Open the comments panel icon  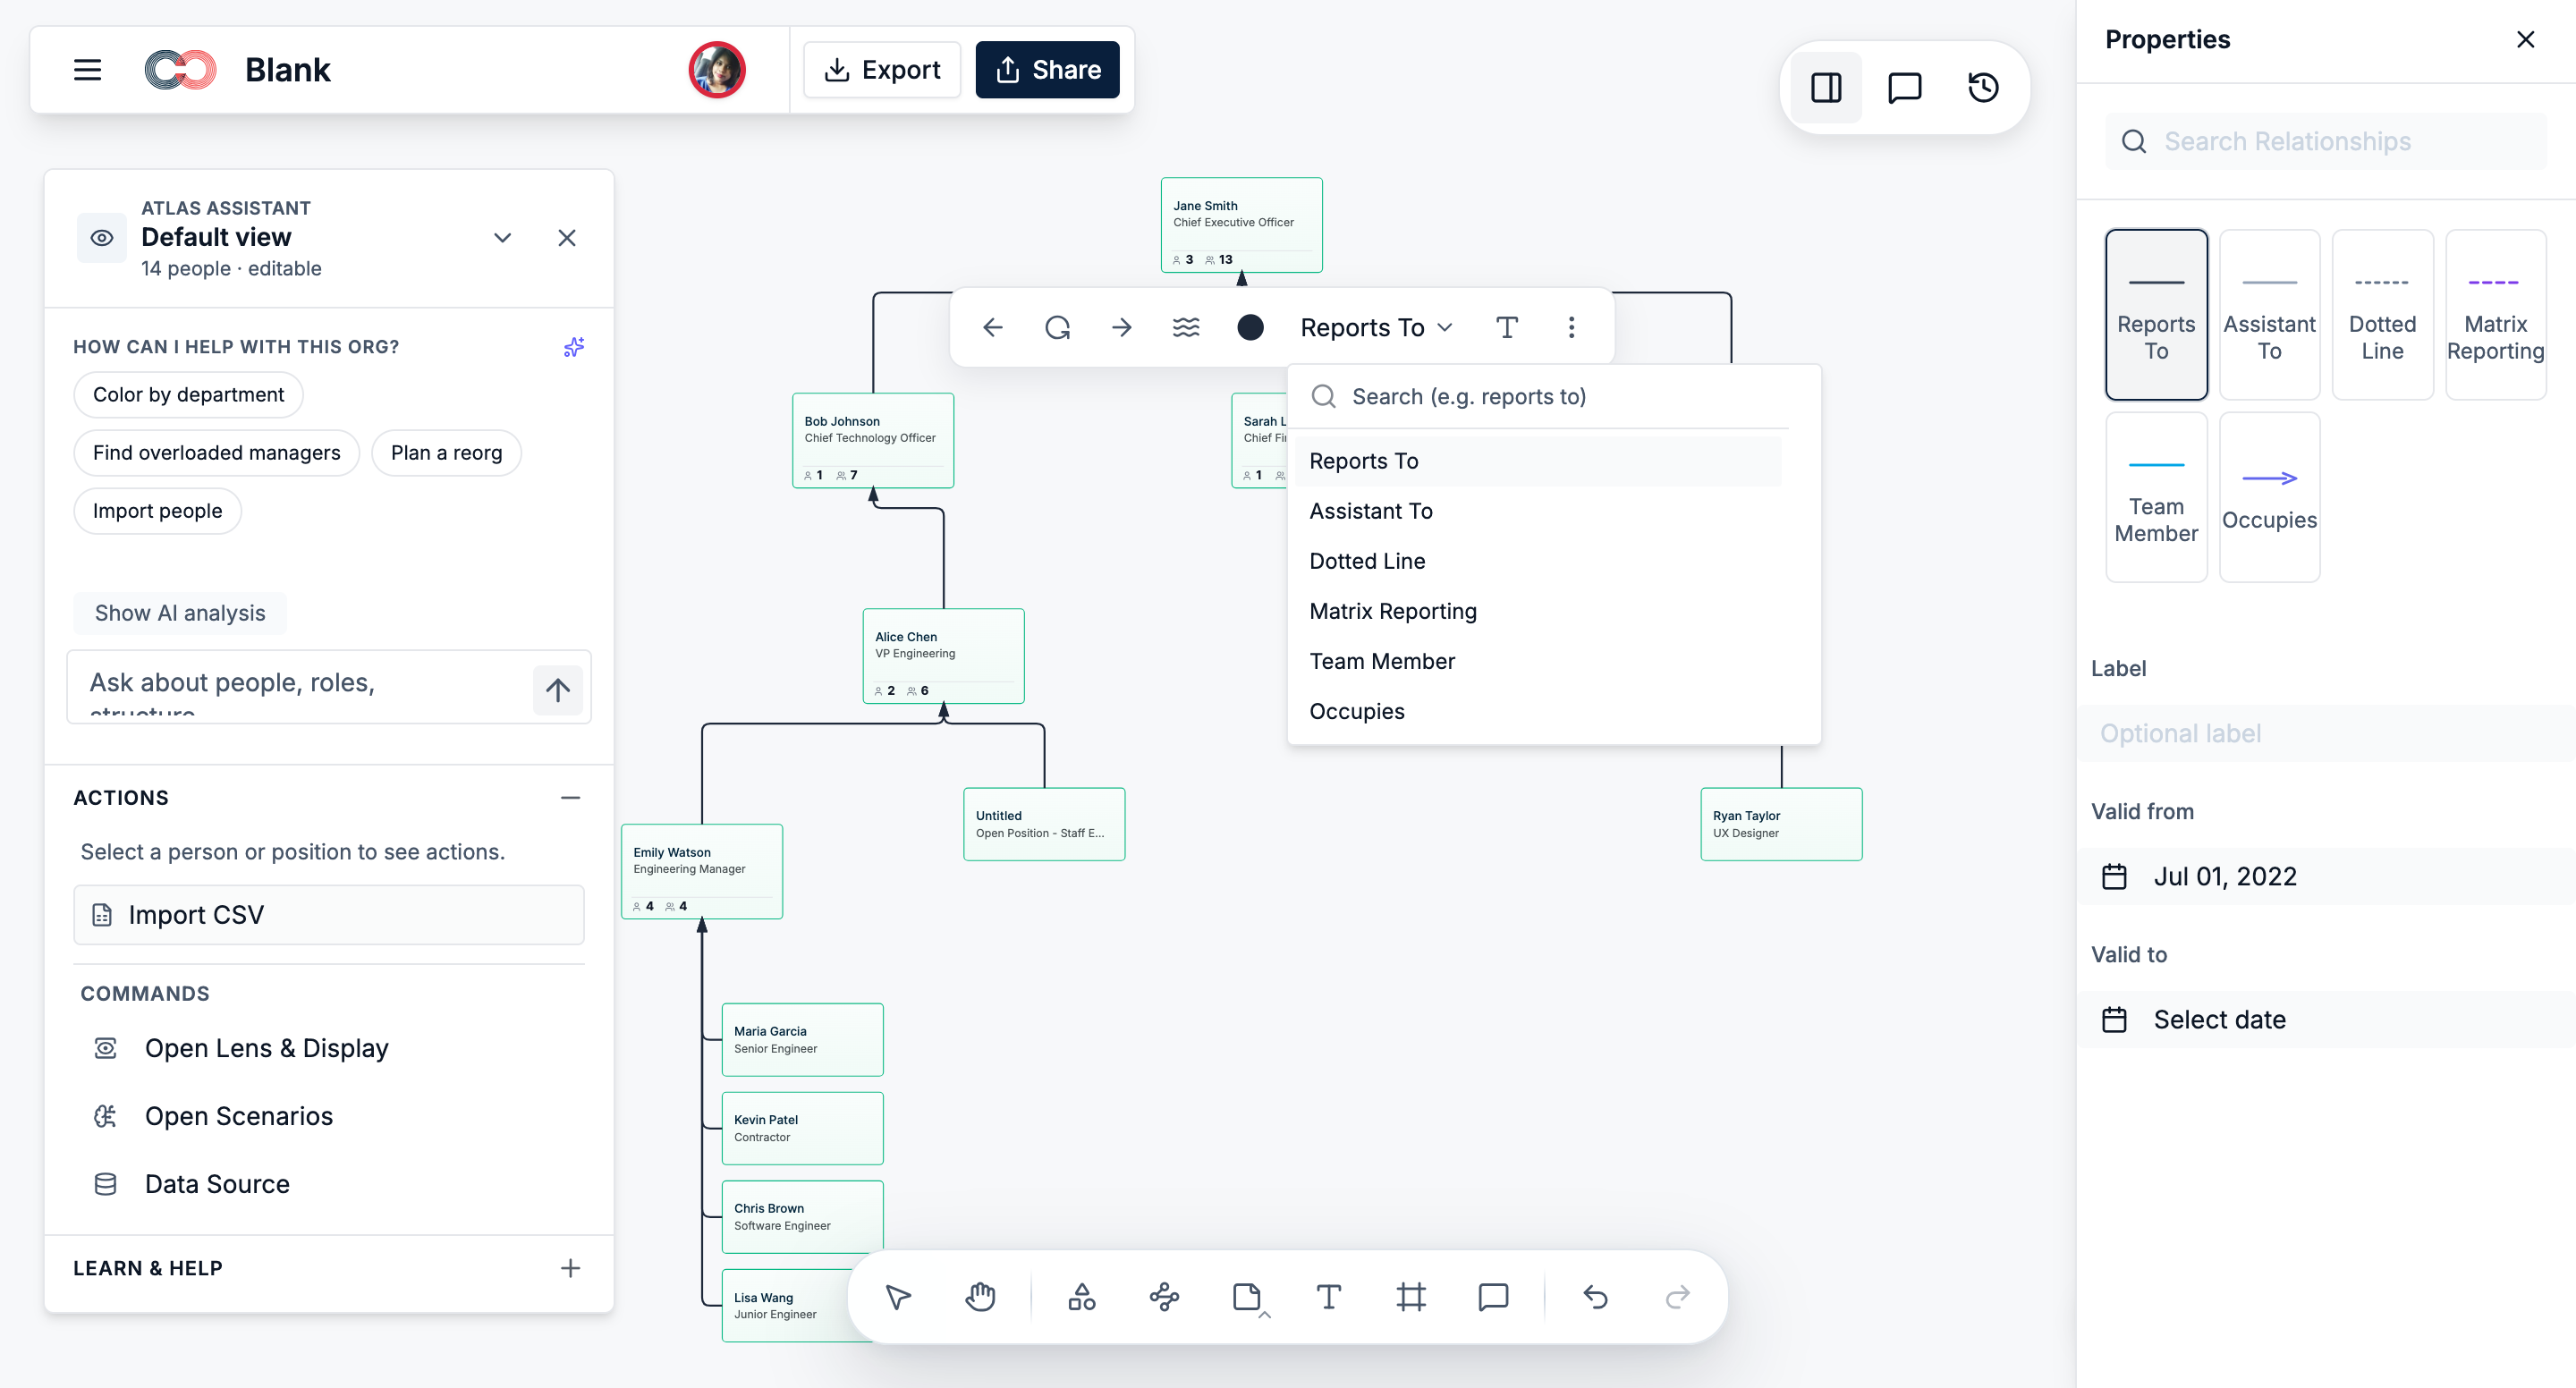click(x=1904, y=88)
